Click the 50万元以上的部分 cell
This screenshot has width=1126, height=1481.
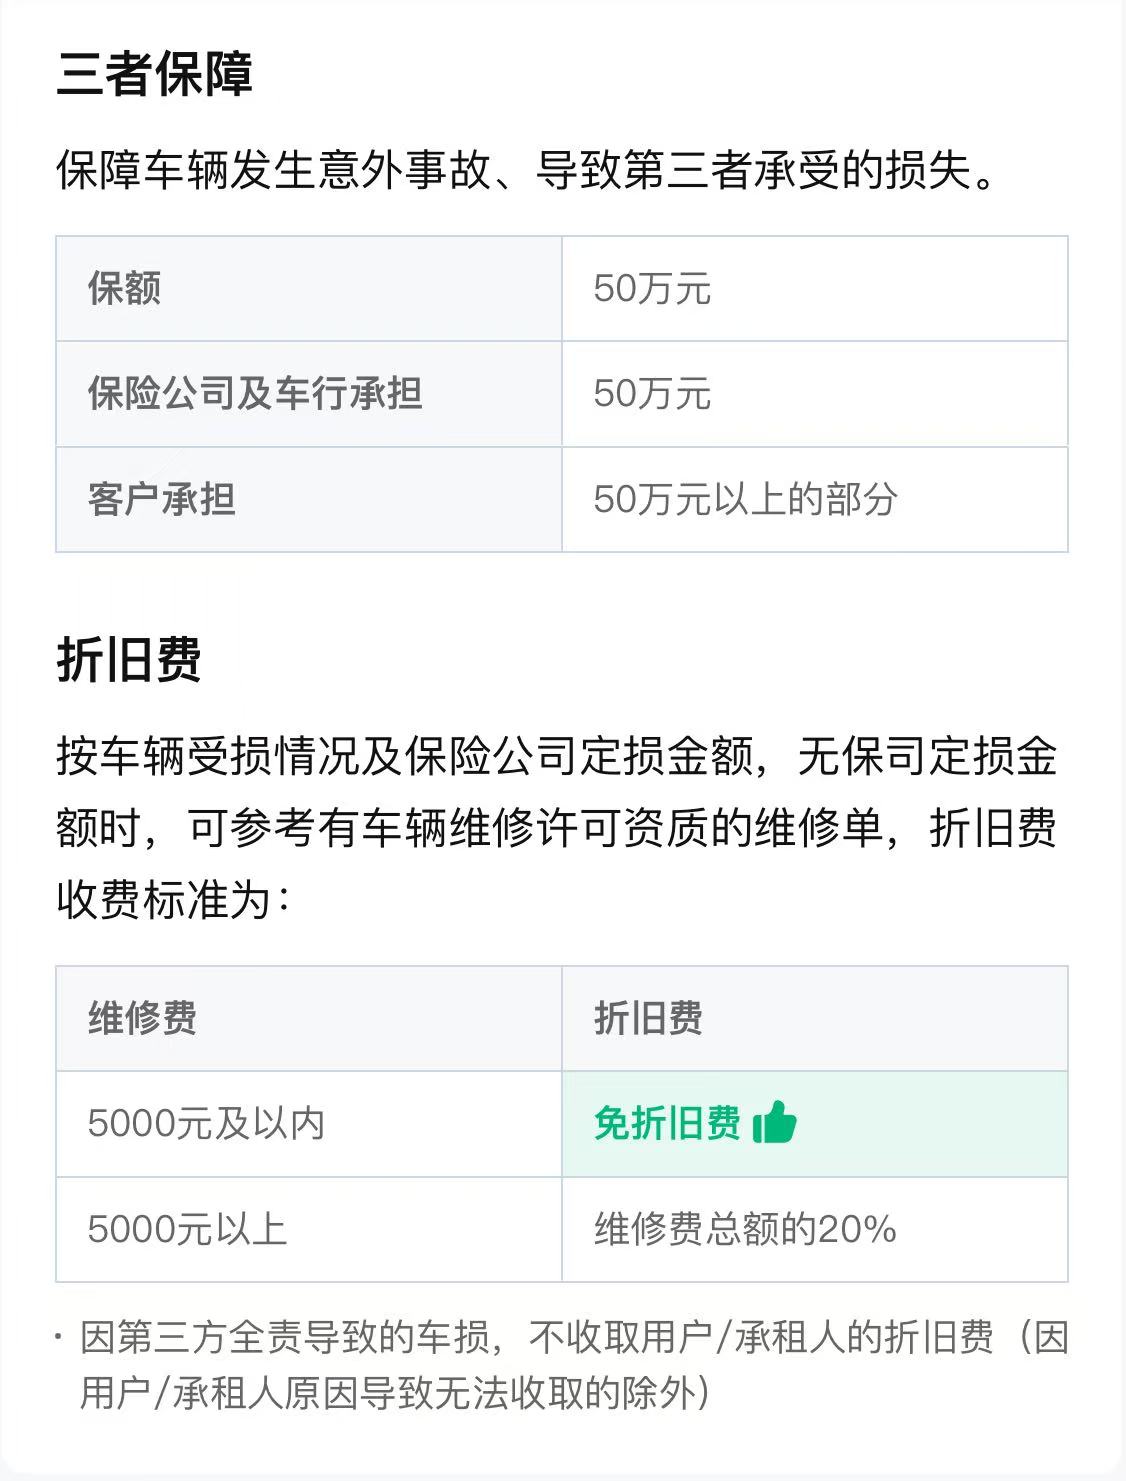(745, 499)
